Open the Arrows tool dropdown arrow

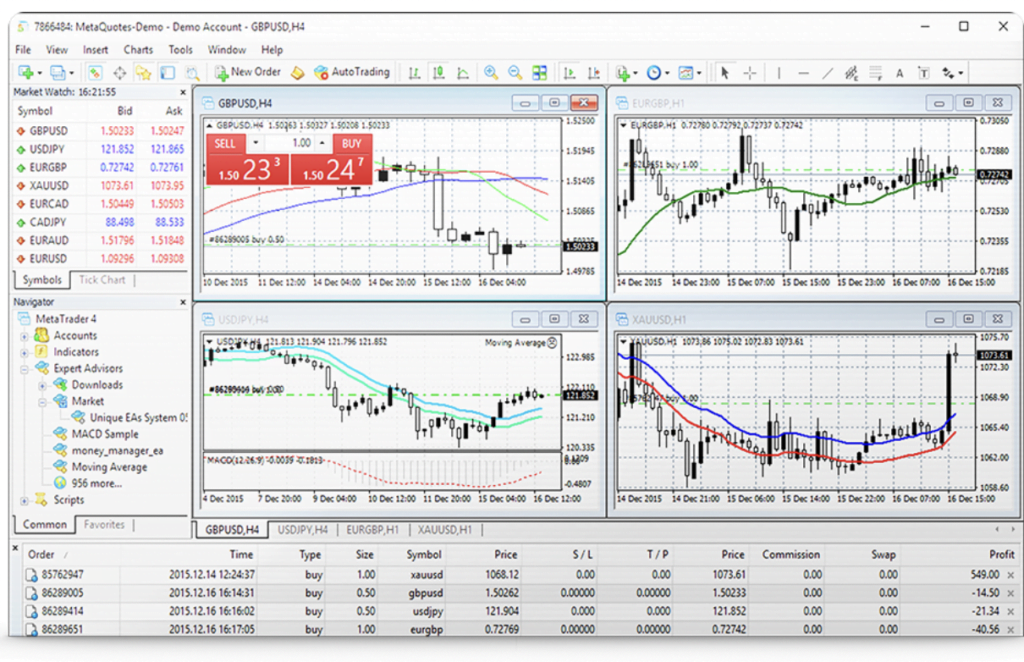pos(961,74)
